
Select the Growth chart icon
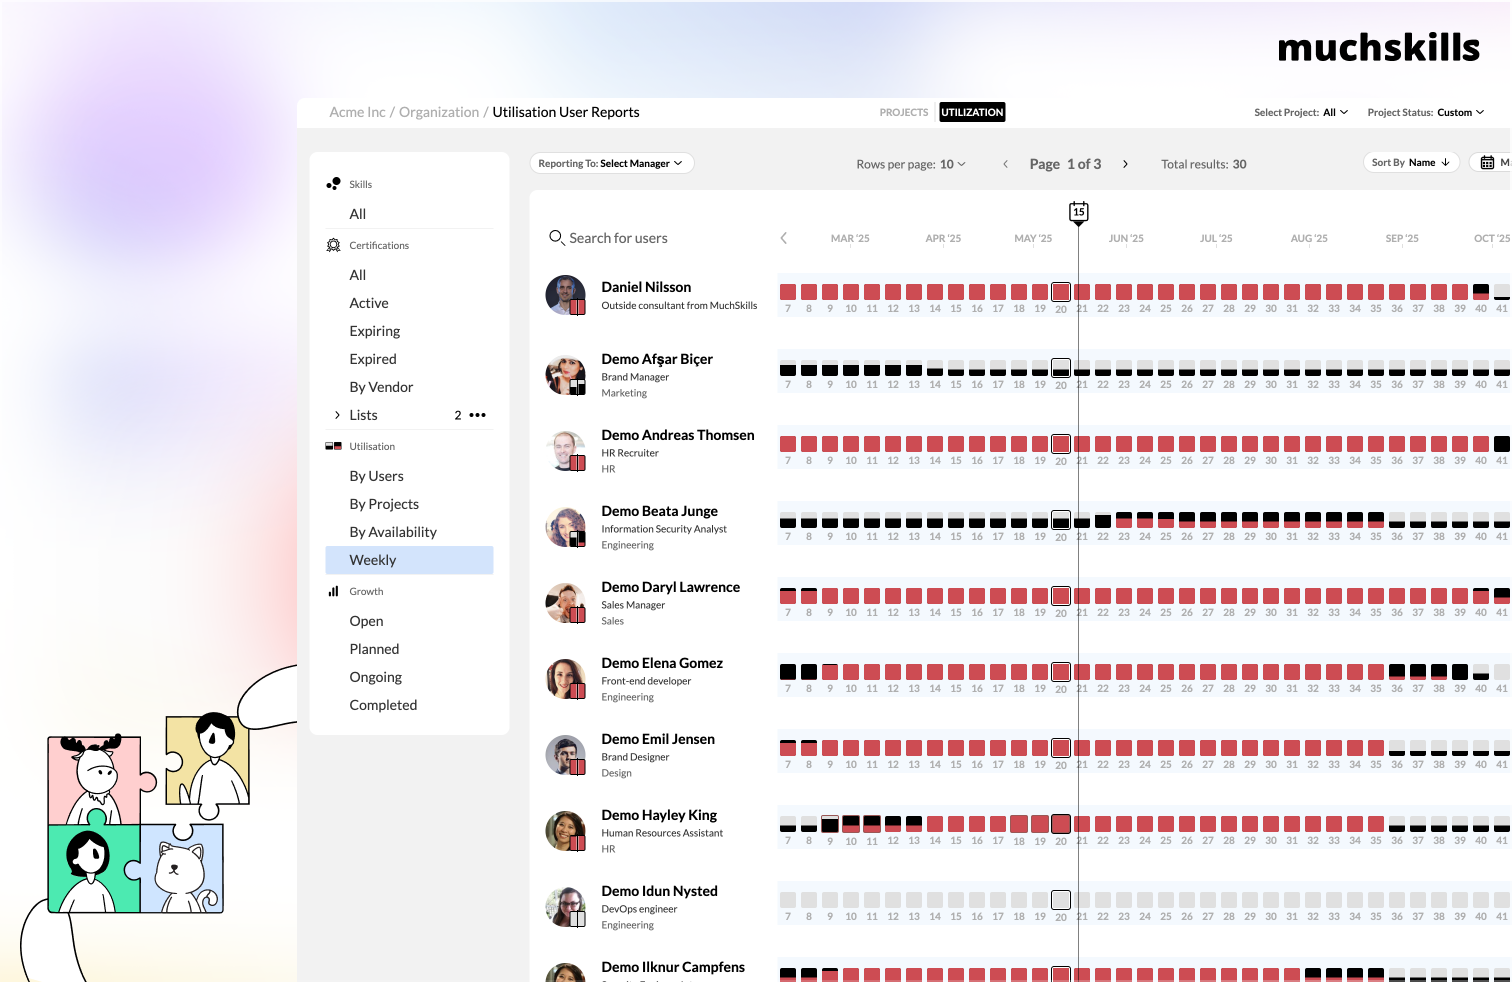tap(333, 591)
